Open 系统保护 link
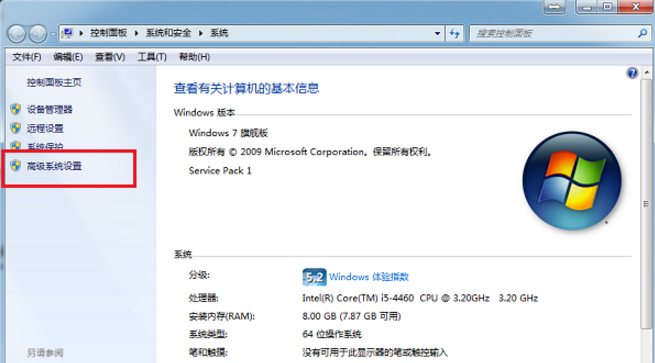655x363 pixels. coord(45,147)
